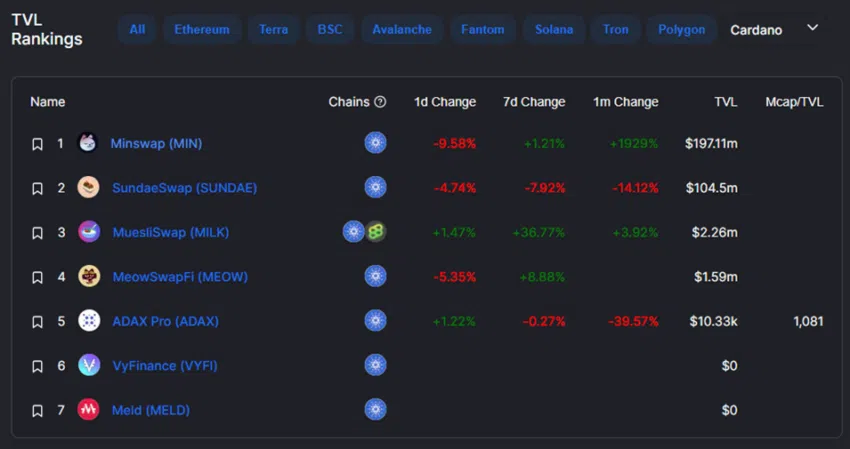Click the Minswap cat logo icon
The width and height of the screenshot is (850, 449).
88,143
